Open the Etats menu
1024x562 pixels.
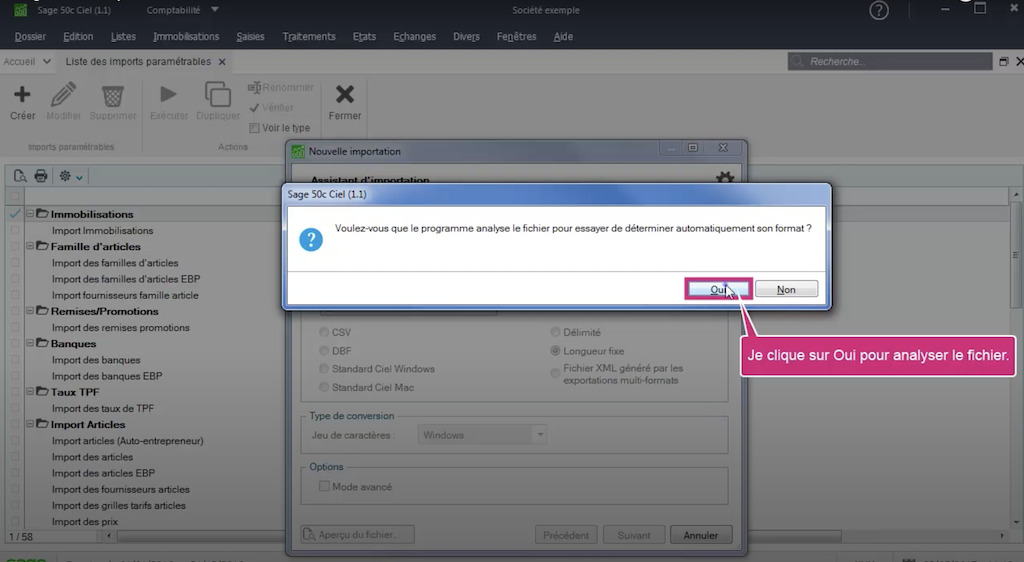tap(364, 37)
